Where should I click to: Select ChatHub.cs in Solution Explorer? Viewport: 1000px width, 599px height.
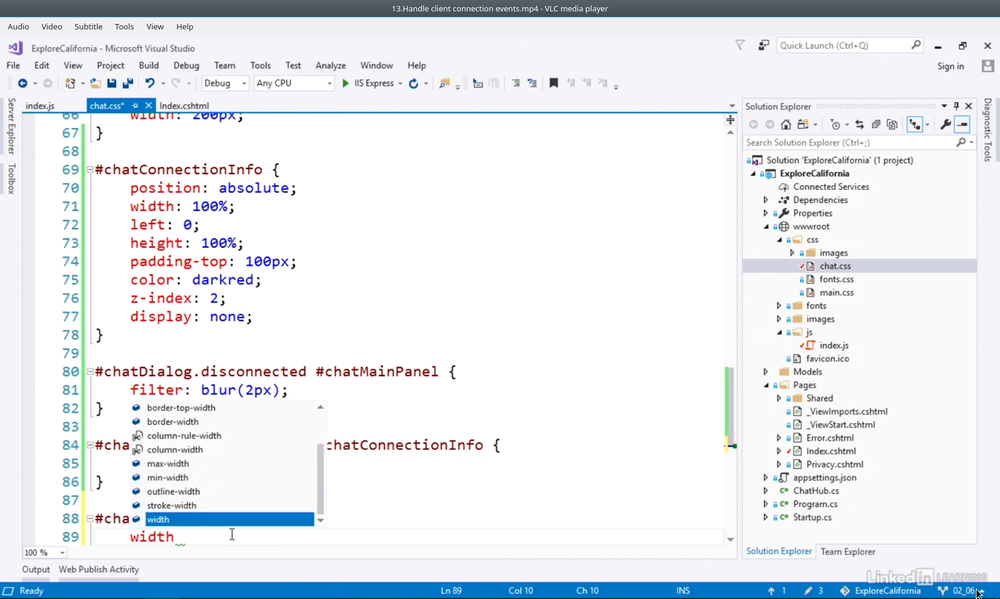tap(816, 491)
